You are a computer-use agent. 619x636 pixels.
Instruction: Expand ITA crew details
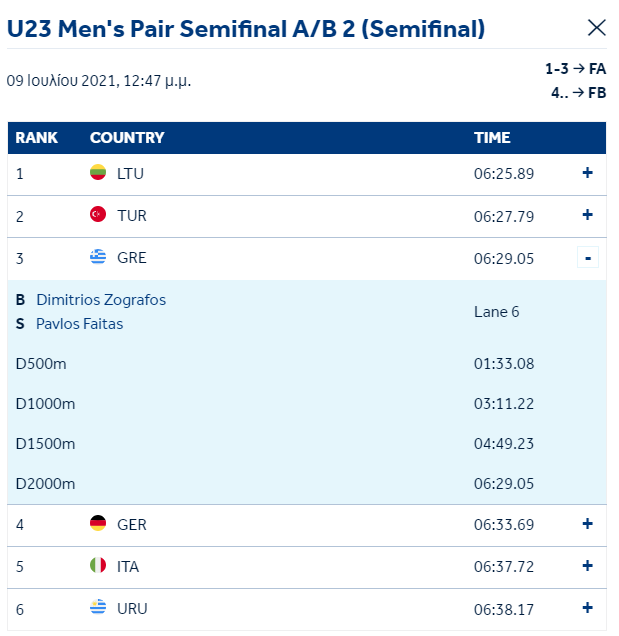[x=587, y=566]
